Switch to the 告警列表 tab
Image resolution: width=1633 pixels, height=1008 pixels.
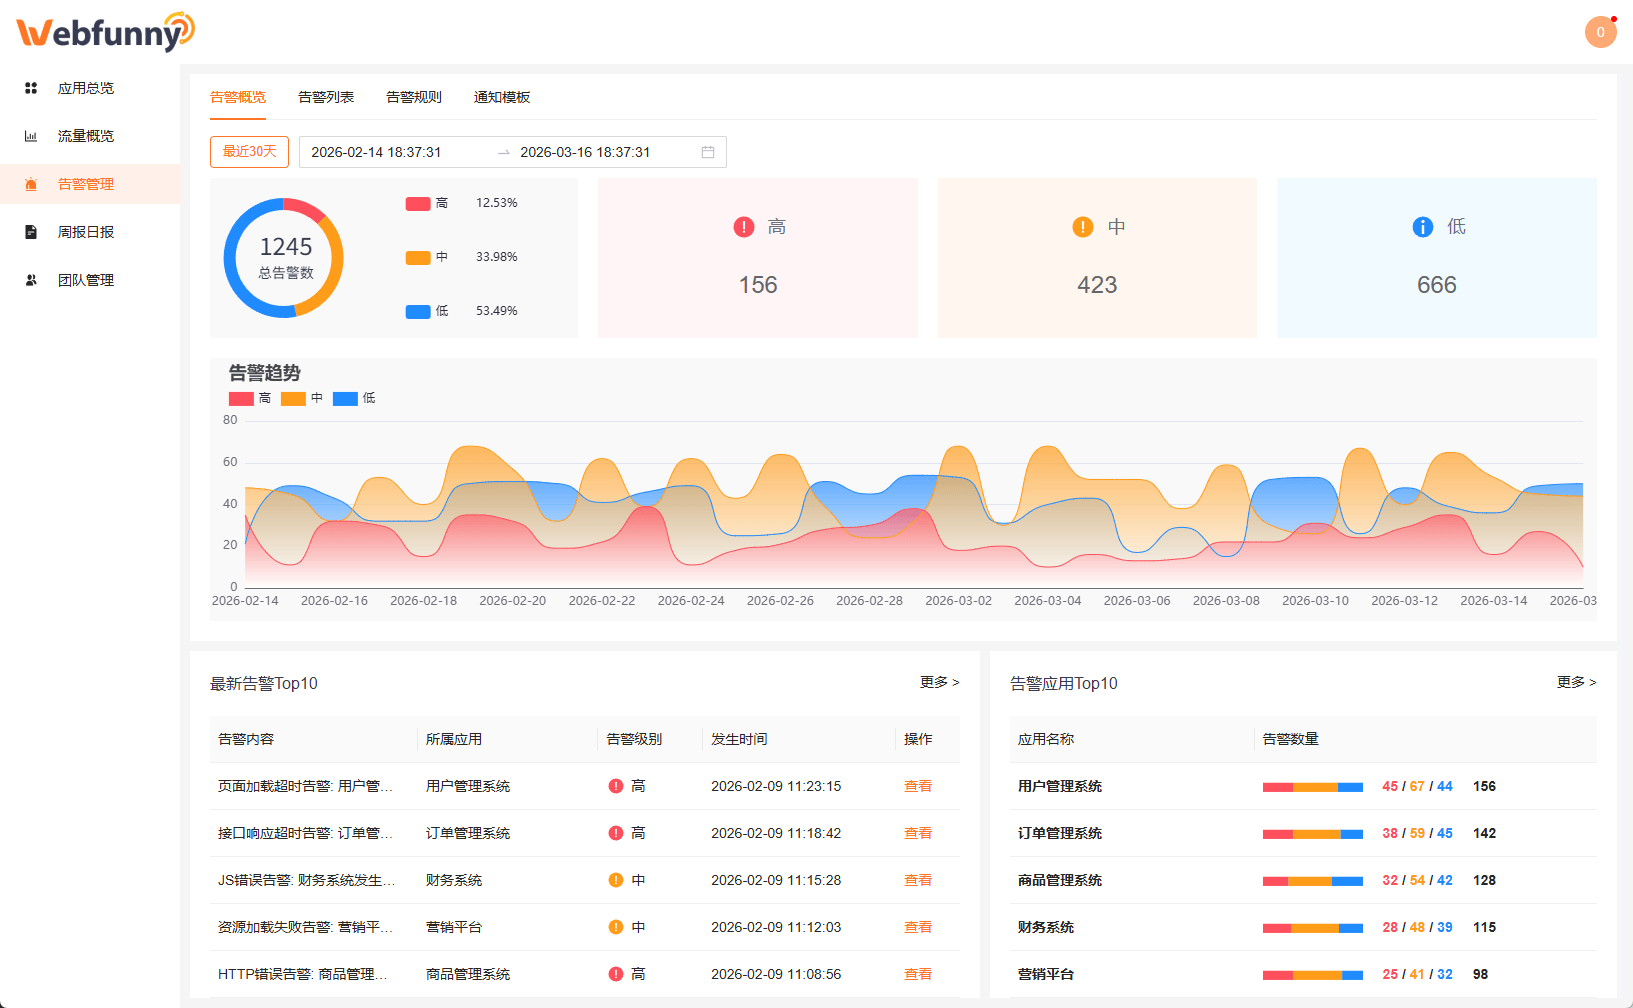click(326, 97)
